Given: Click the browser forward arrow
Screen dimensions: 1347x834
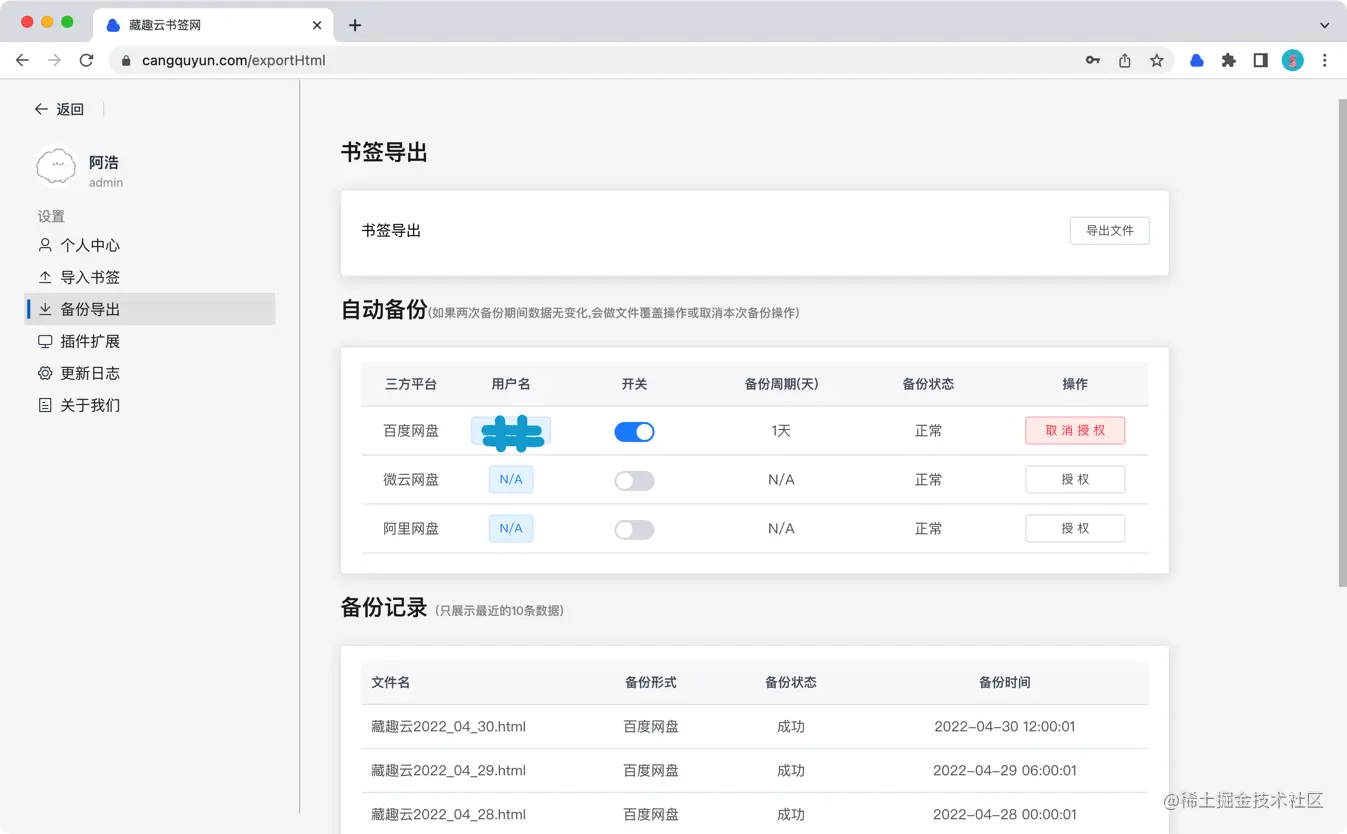Looking at the screenshot, I should (x=54, y=60).
